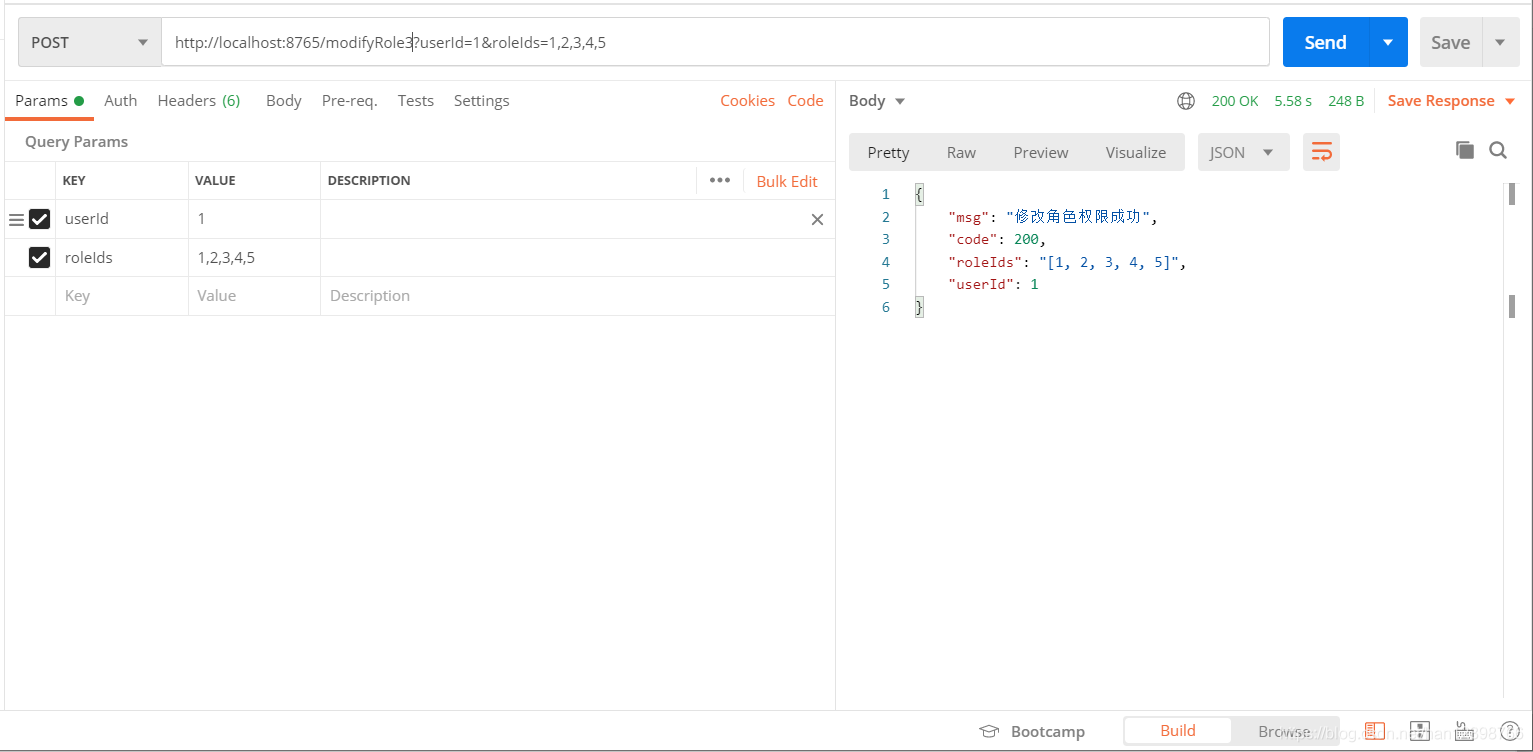Open the Bootcamp graduation cap icon
This screenshot has width=1533, height=752.
coord(989,731)
